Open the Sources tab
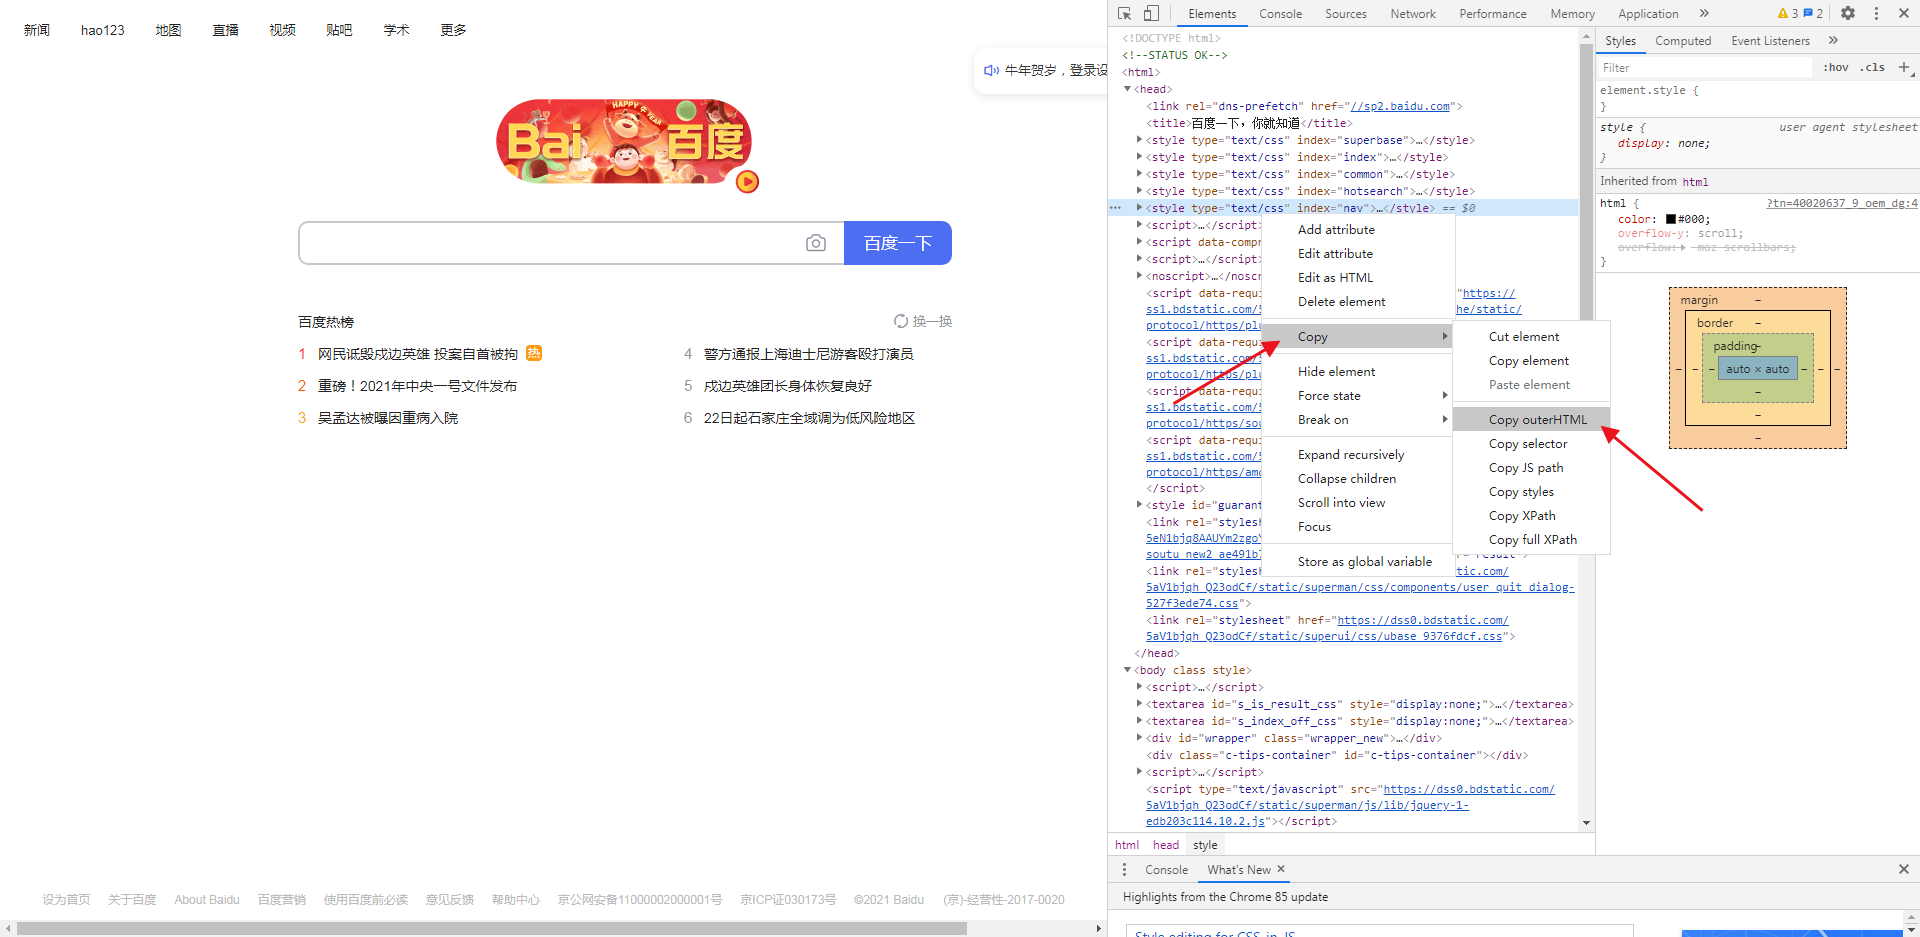 click(1345, 13)
